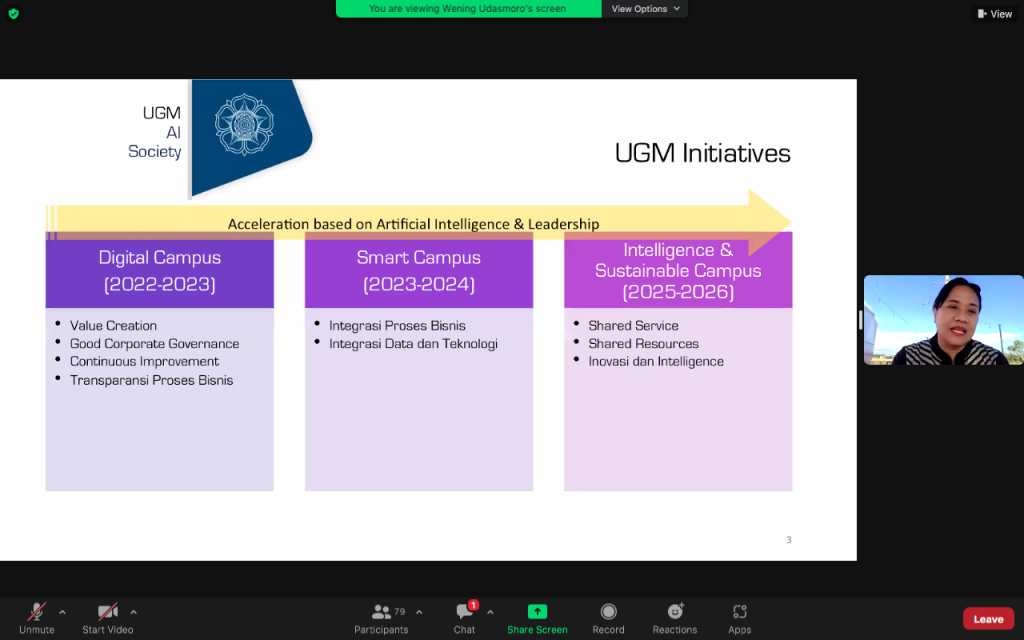
Task: Click the 'You are viewing Wening Udasmoro's screen' banner
Action: click(468, 8)
